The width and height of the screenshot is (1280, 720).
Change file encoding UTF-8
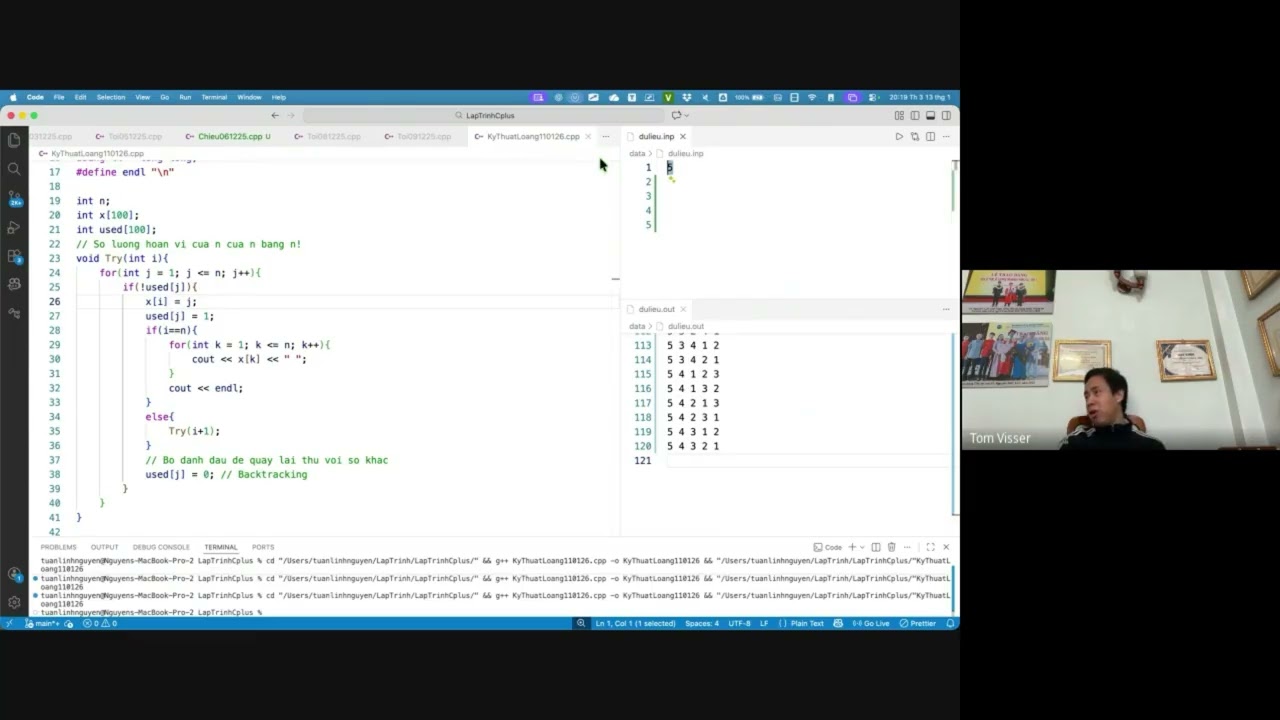739,623
